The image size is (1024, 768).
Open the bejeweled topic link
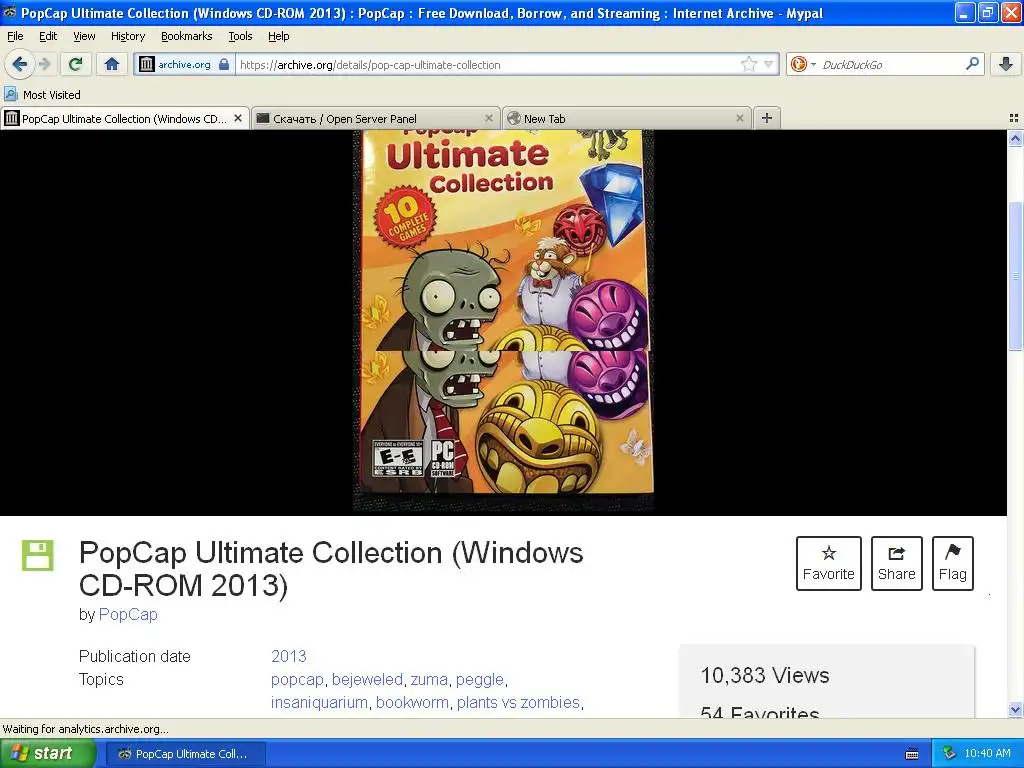click(x=367, y=679)
